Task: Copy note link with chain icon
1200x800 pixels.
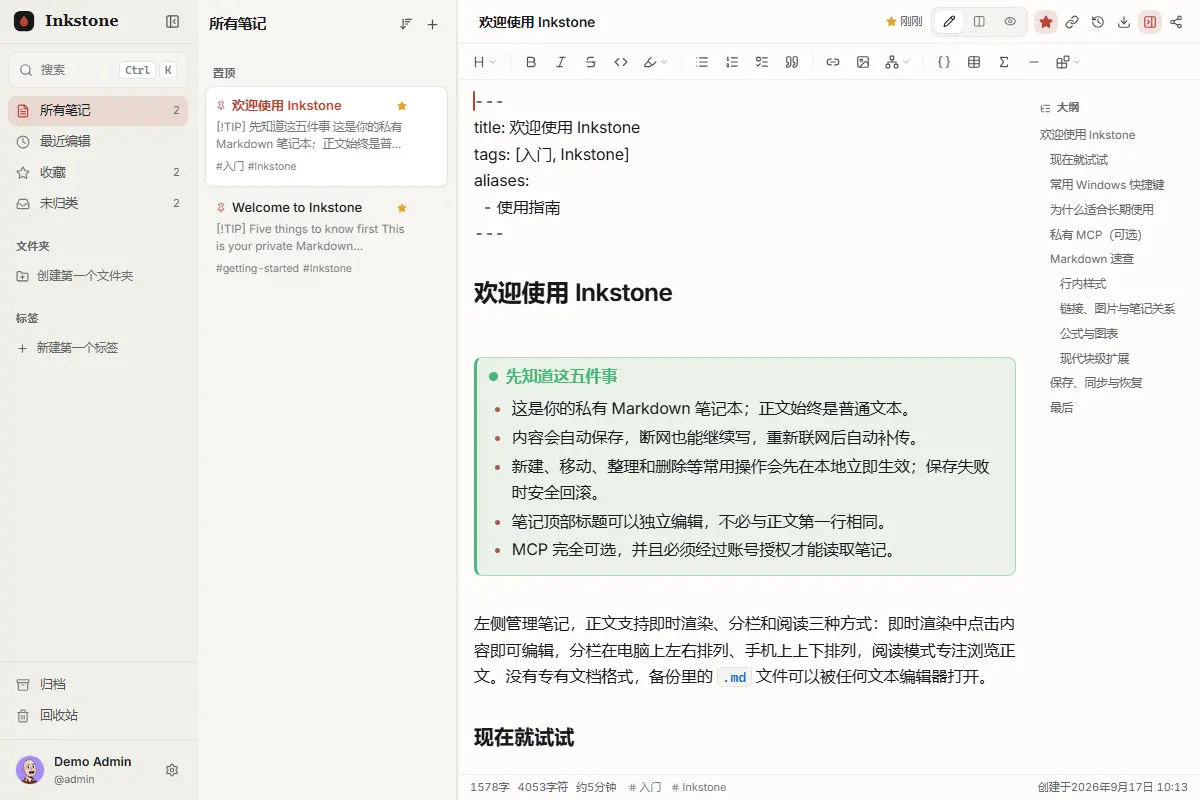Action: click(1072, 22)
